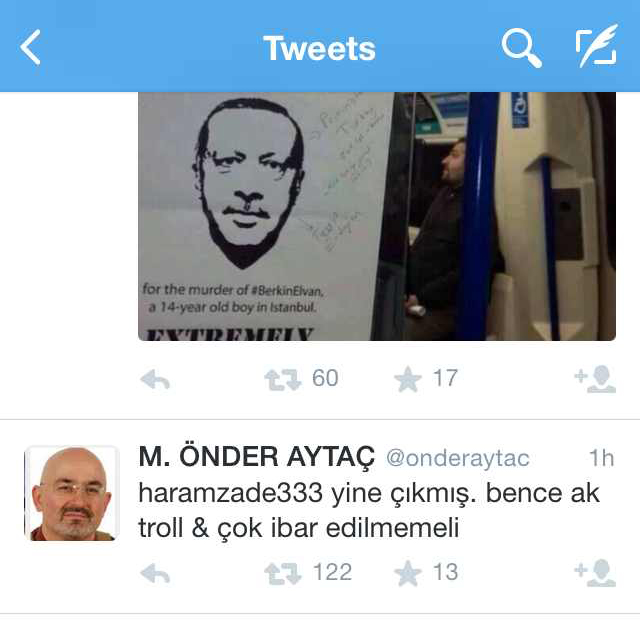Favorite the tweet with 17 stars
This screenshot has height=620, width=640.
coord(407,379)
